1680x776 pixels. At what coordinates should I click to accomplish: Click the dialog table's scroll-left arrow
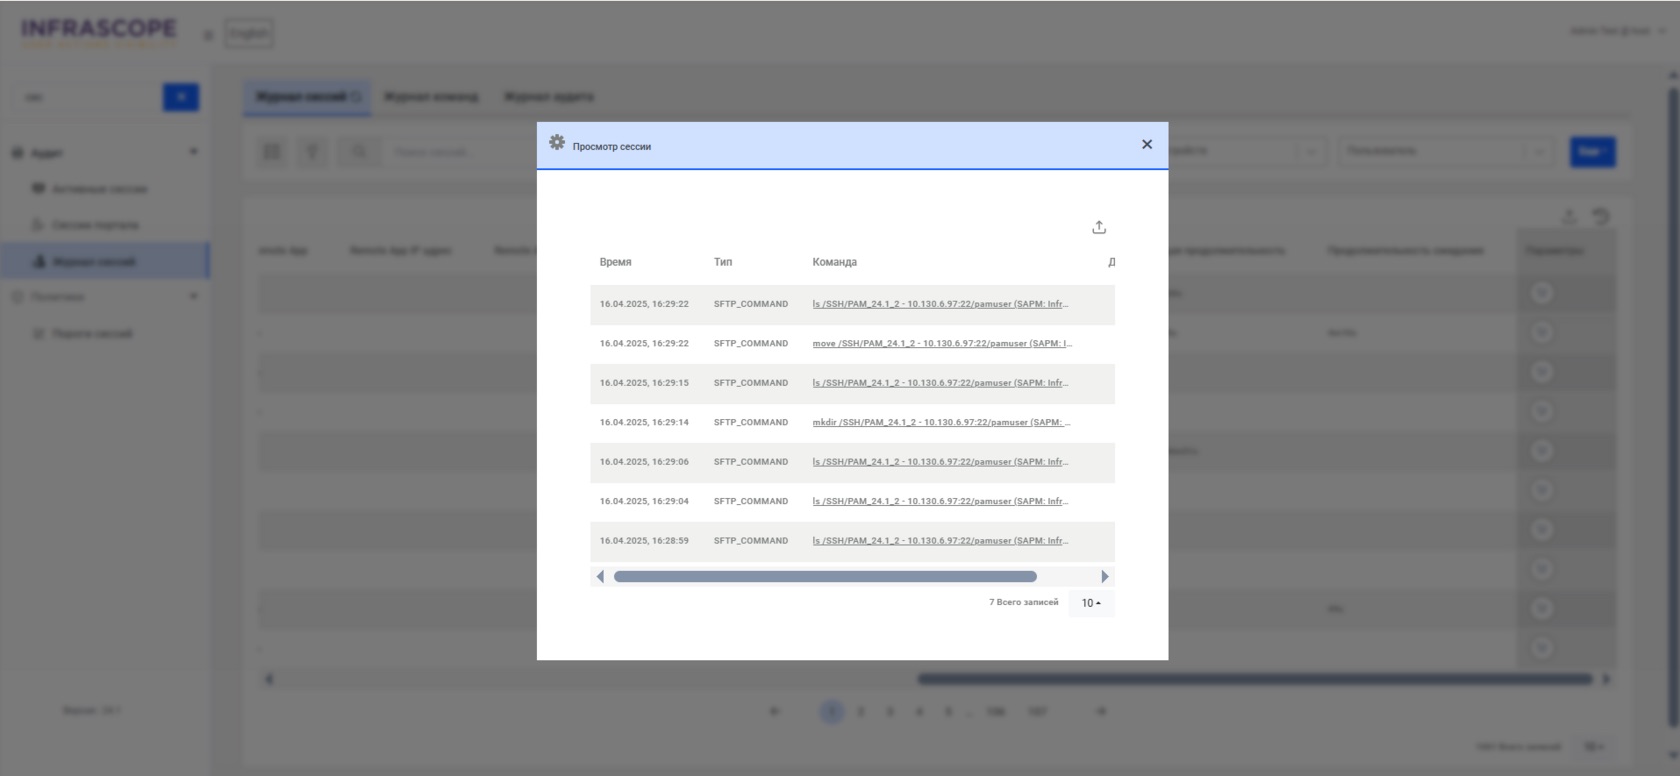coord(600,576)
